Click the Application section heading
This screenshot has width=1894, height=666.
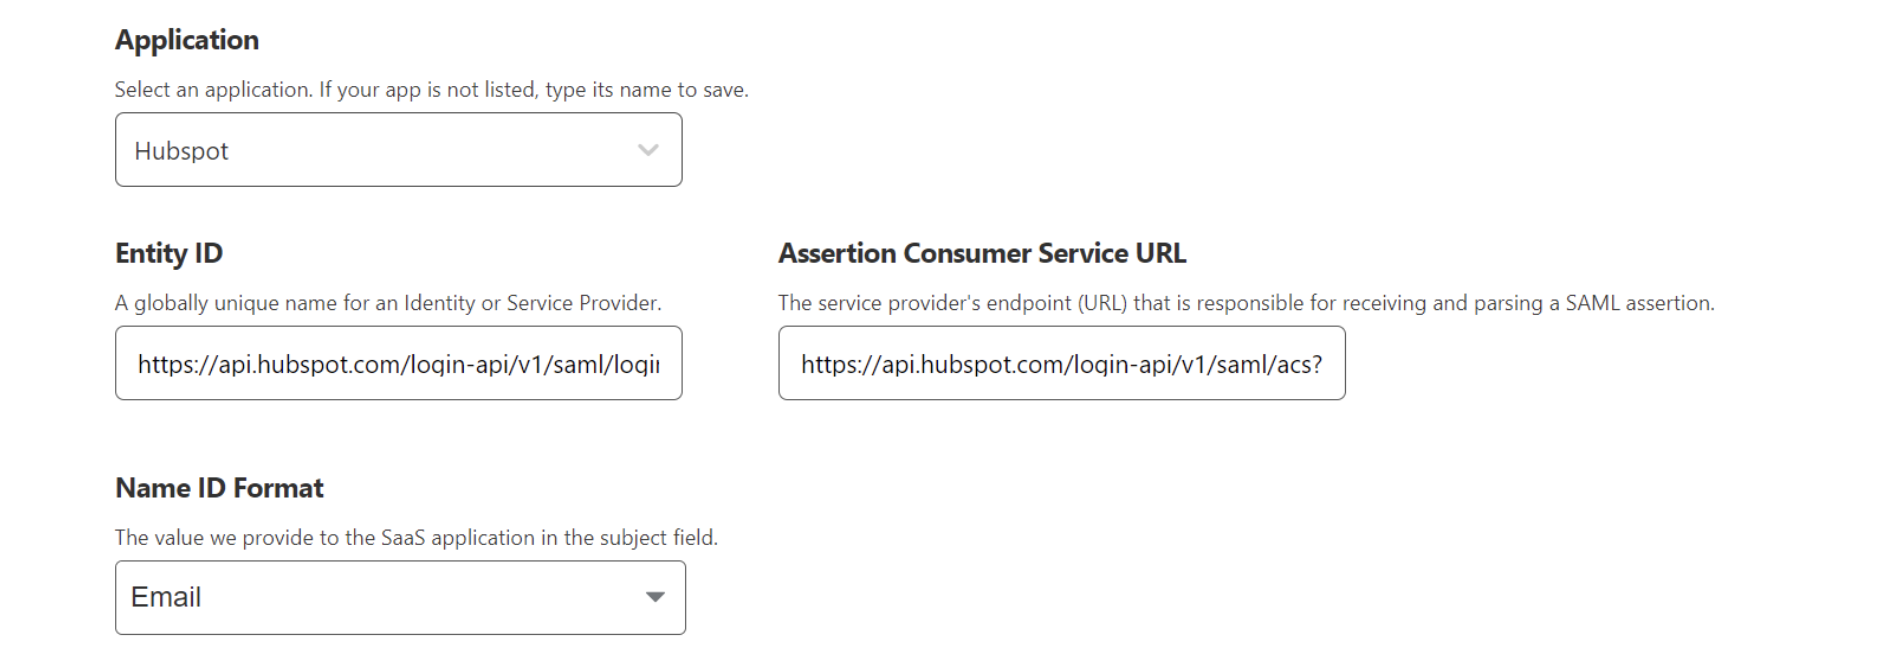click(x=187, y=40)
